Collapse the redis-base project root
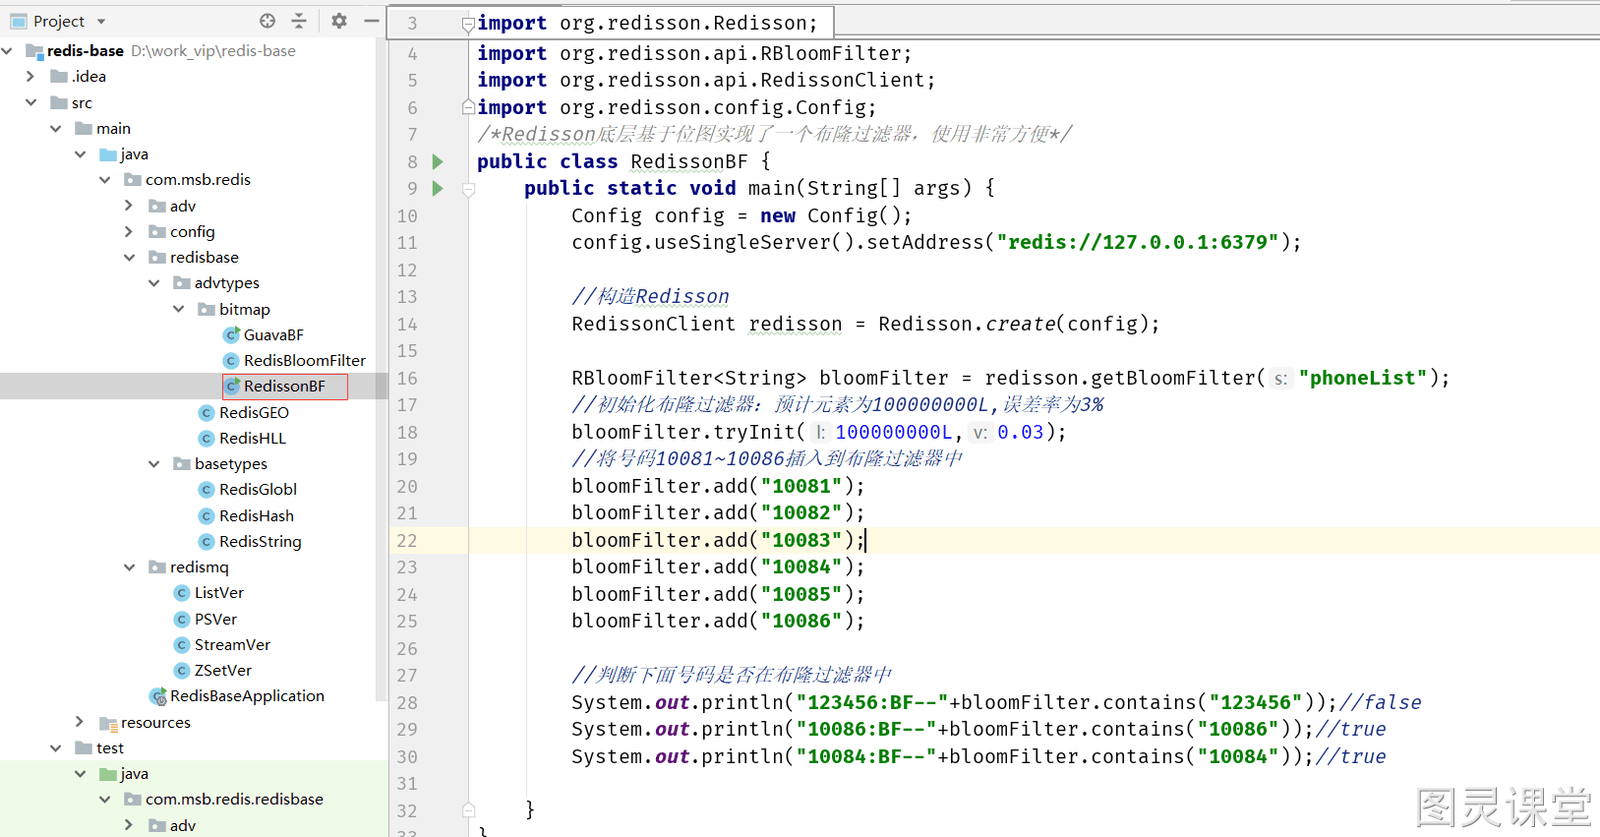Screen dimensions: 1600x837 point(8,50)
